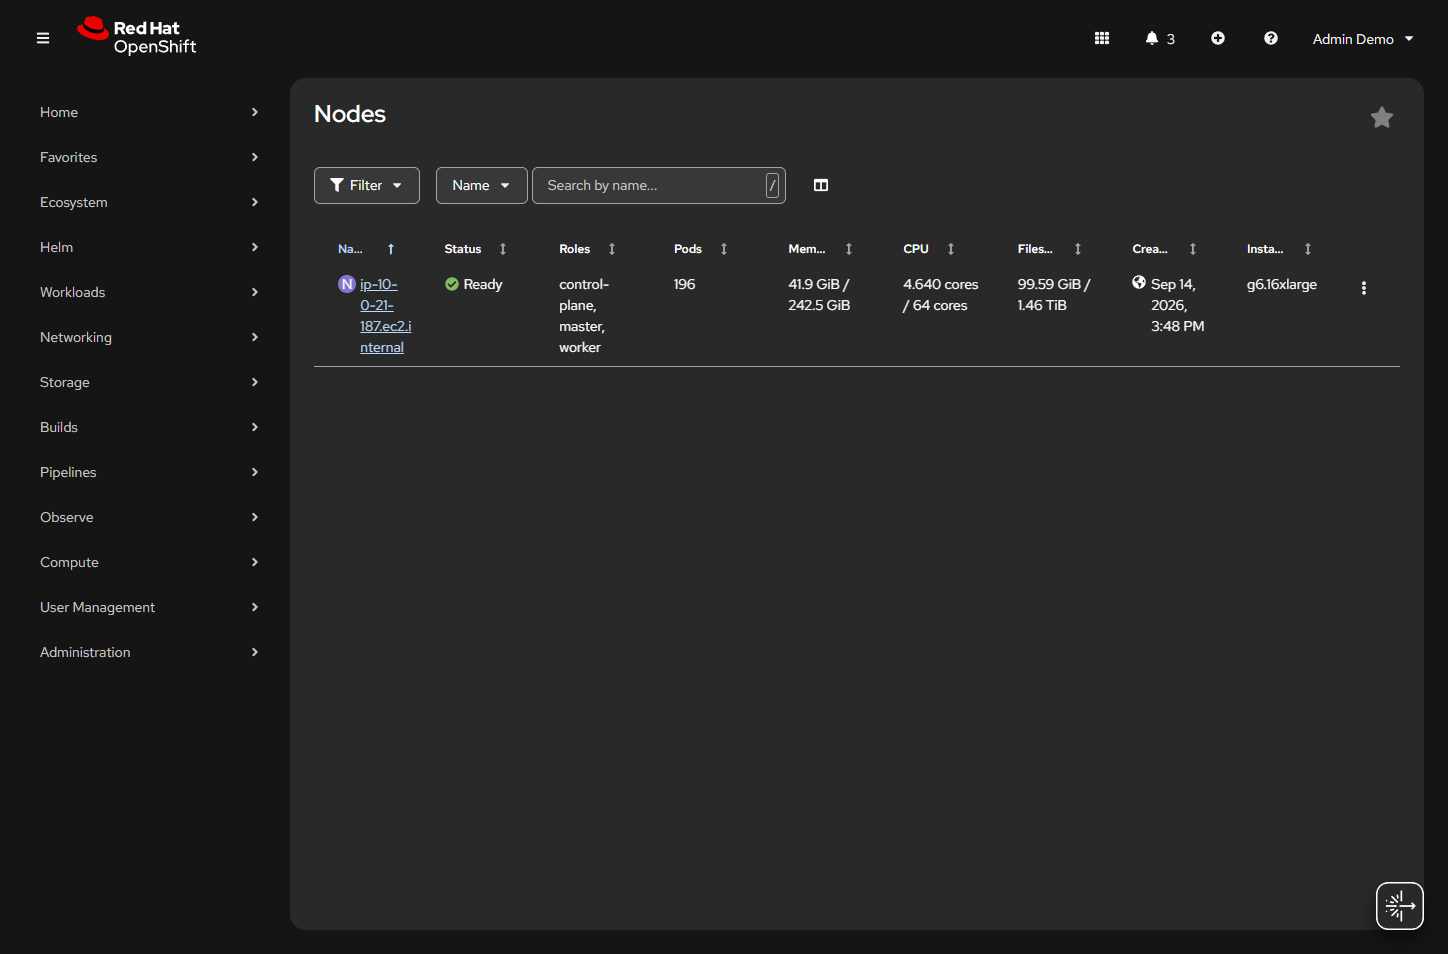Open notifications bell showing 3 alerts

pos(1160,38)
